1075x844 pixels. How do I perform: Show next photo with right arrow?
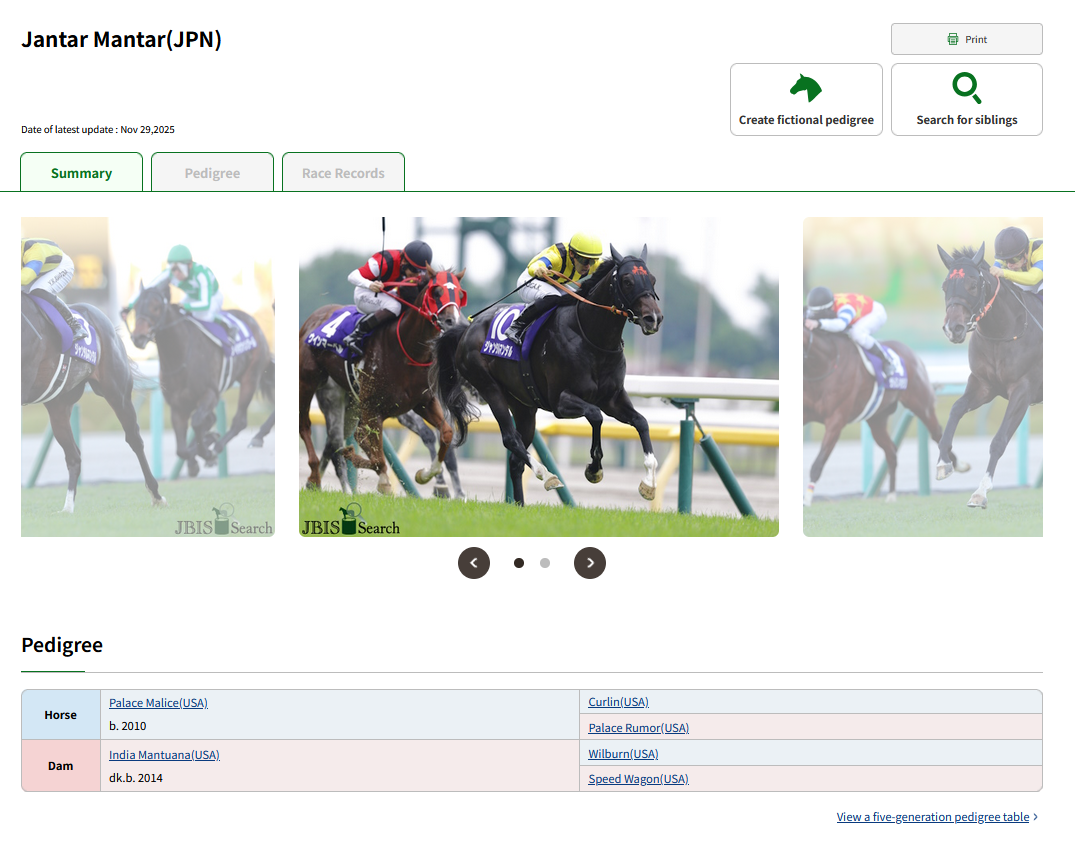590,563
